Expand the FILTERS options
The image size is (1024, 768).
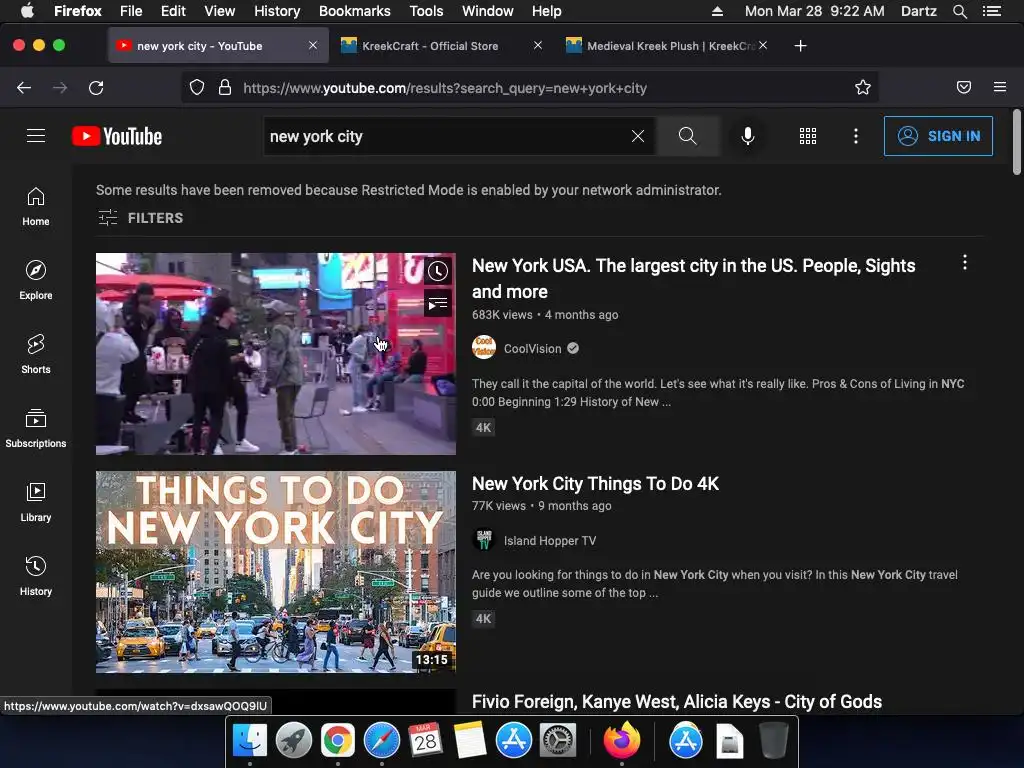coord(140,217)
